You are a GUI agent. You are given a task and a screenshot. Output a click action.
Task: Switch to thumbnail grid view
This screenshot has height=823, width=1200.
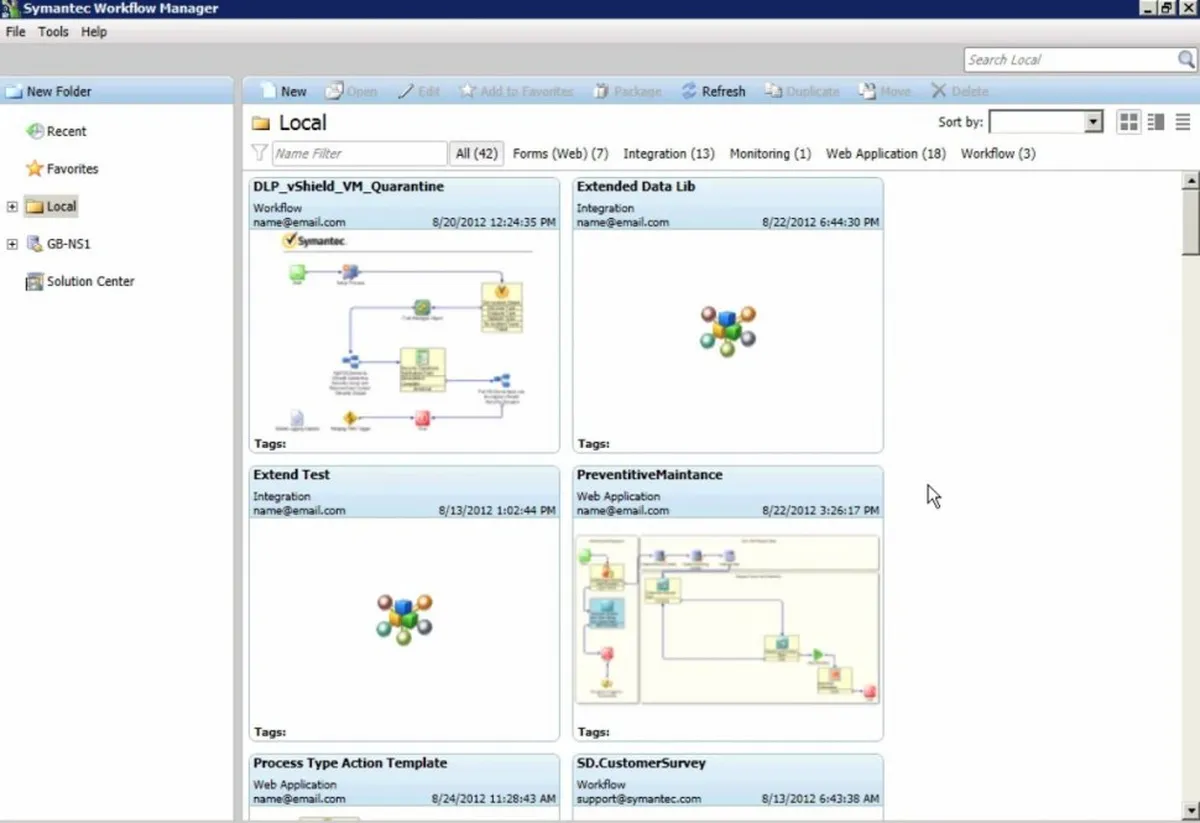pos(1129,122)
